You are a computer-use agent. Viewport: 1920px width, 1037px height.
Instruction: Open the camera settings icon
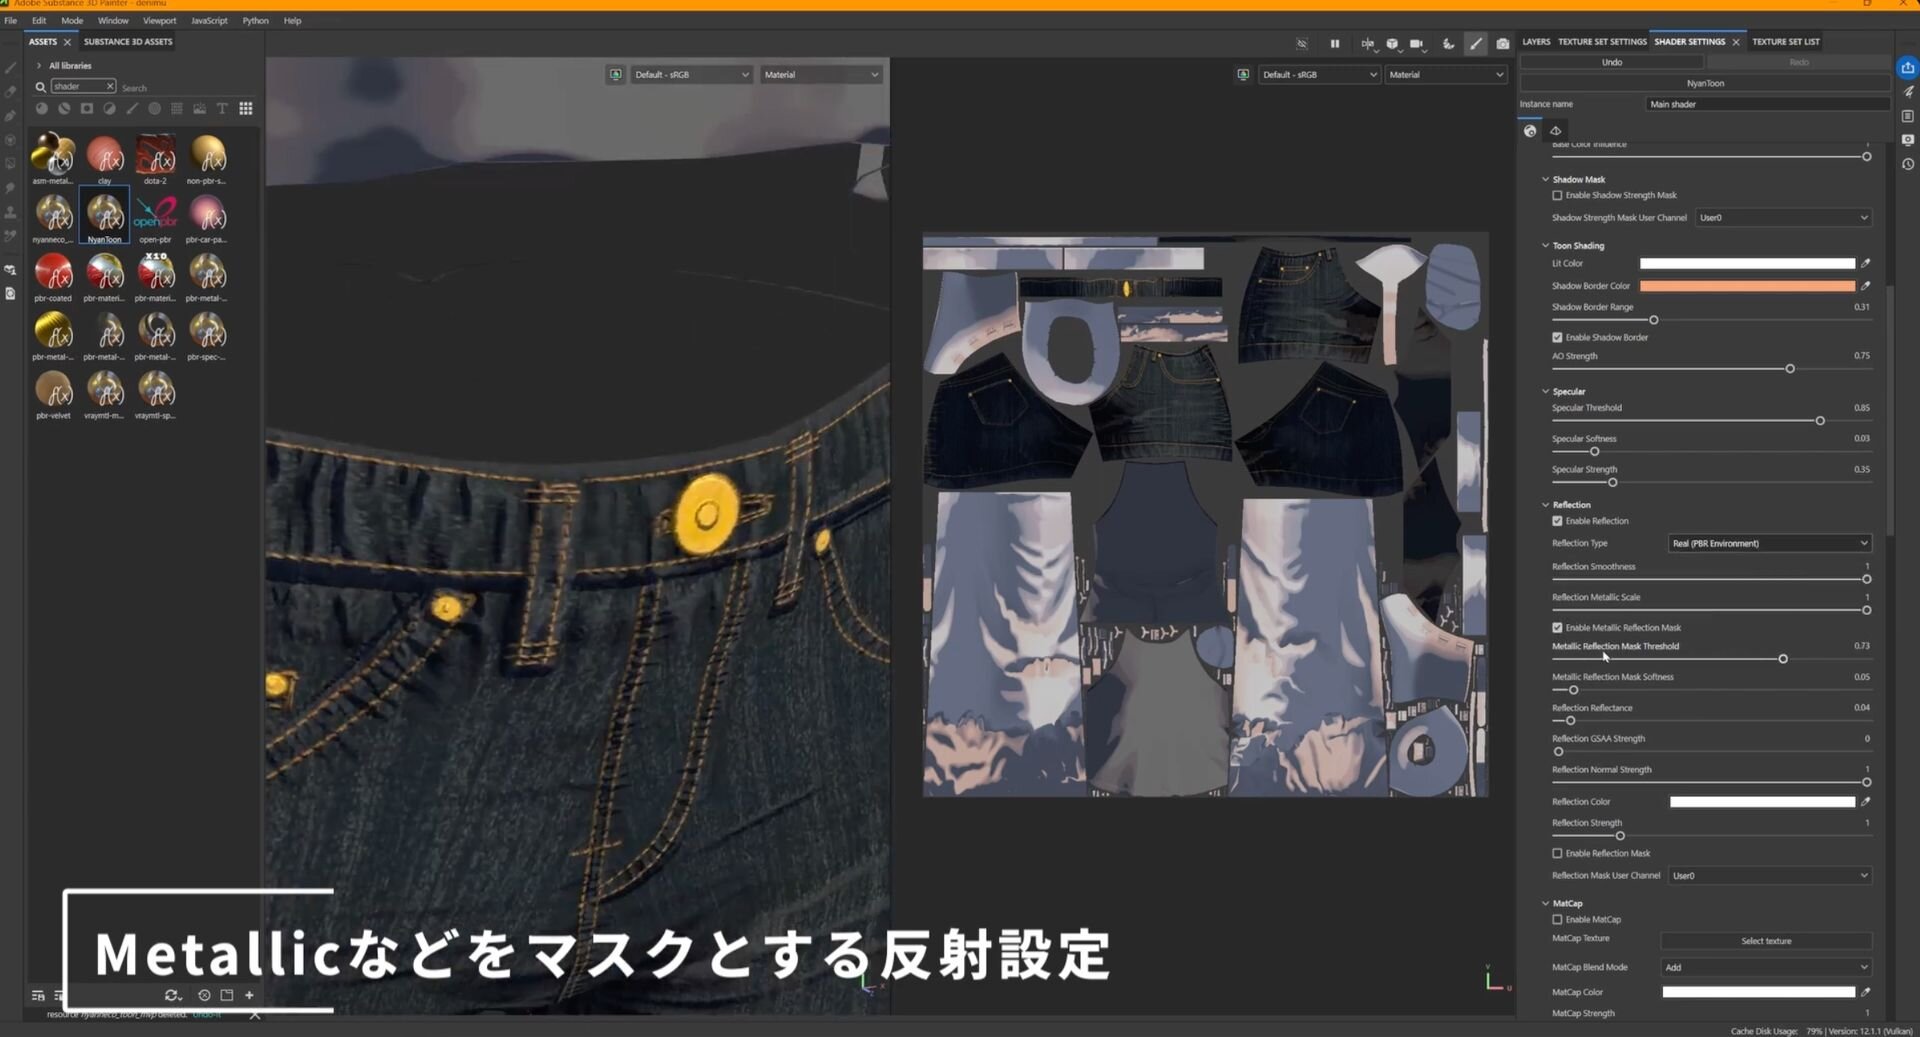pos(1417,44)
